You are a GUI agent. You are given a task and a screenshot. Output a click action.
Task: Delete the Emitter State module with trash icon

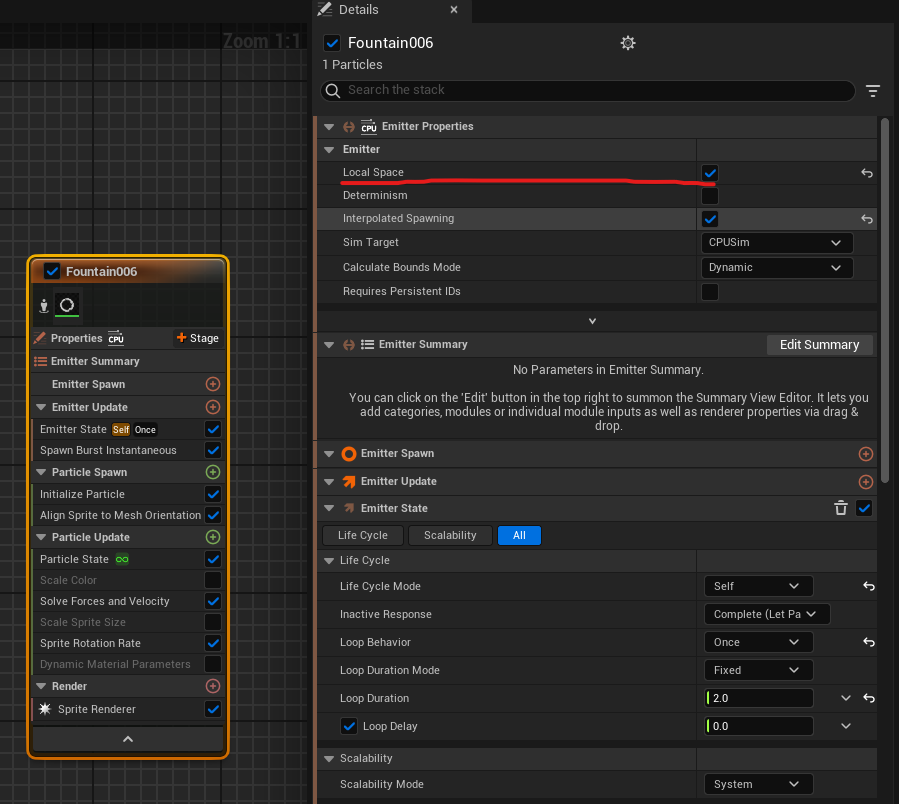[841, 508]
